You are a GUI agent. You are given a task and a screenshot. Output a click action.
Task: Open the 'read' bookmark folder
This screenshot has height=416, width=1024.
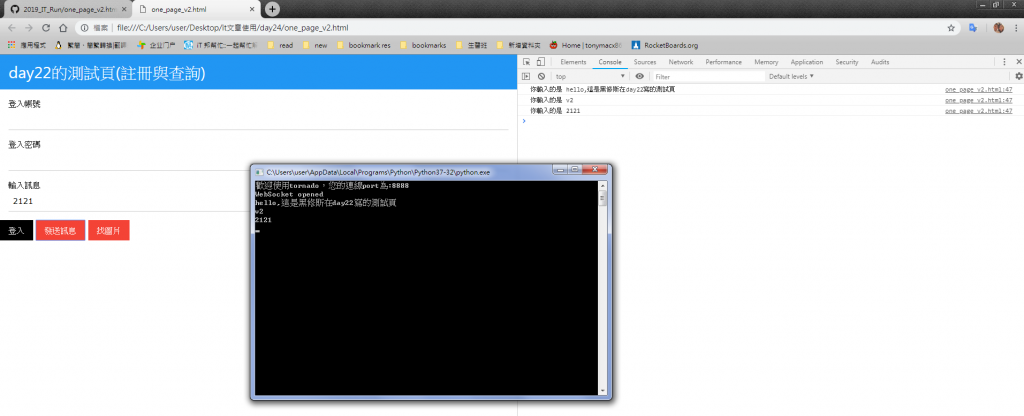[280, 46]
